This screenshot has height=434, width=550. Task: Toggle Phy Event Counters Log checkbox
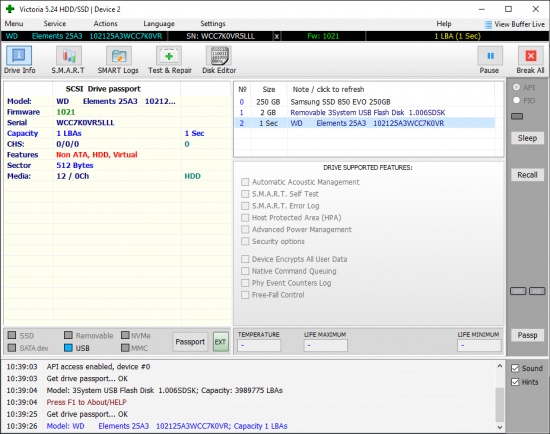click(245, 283)
